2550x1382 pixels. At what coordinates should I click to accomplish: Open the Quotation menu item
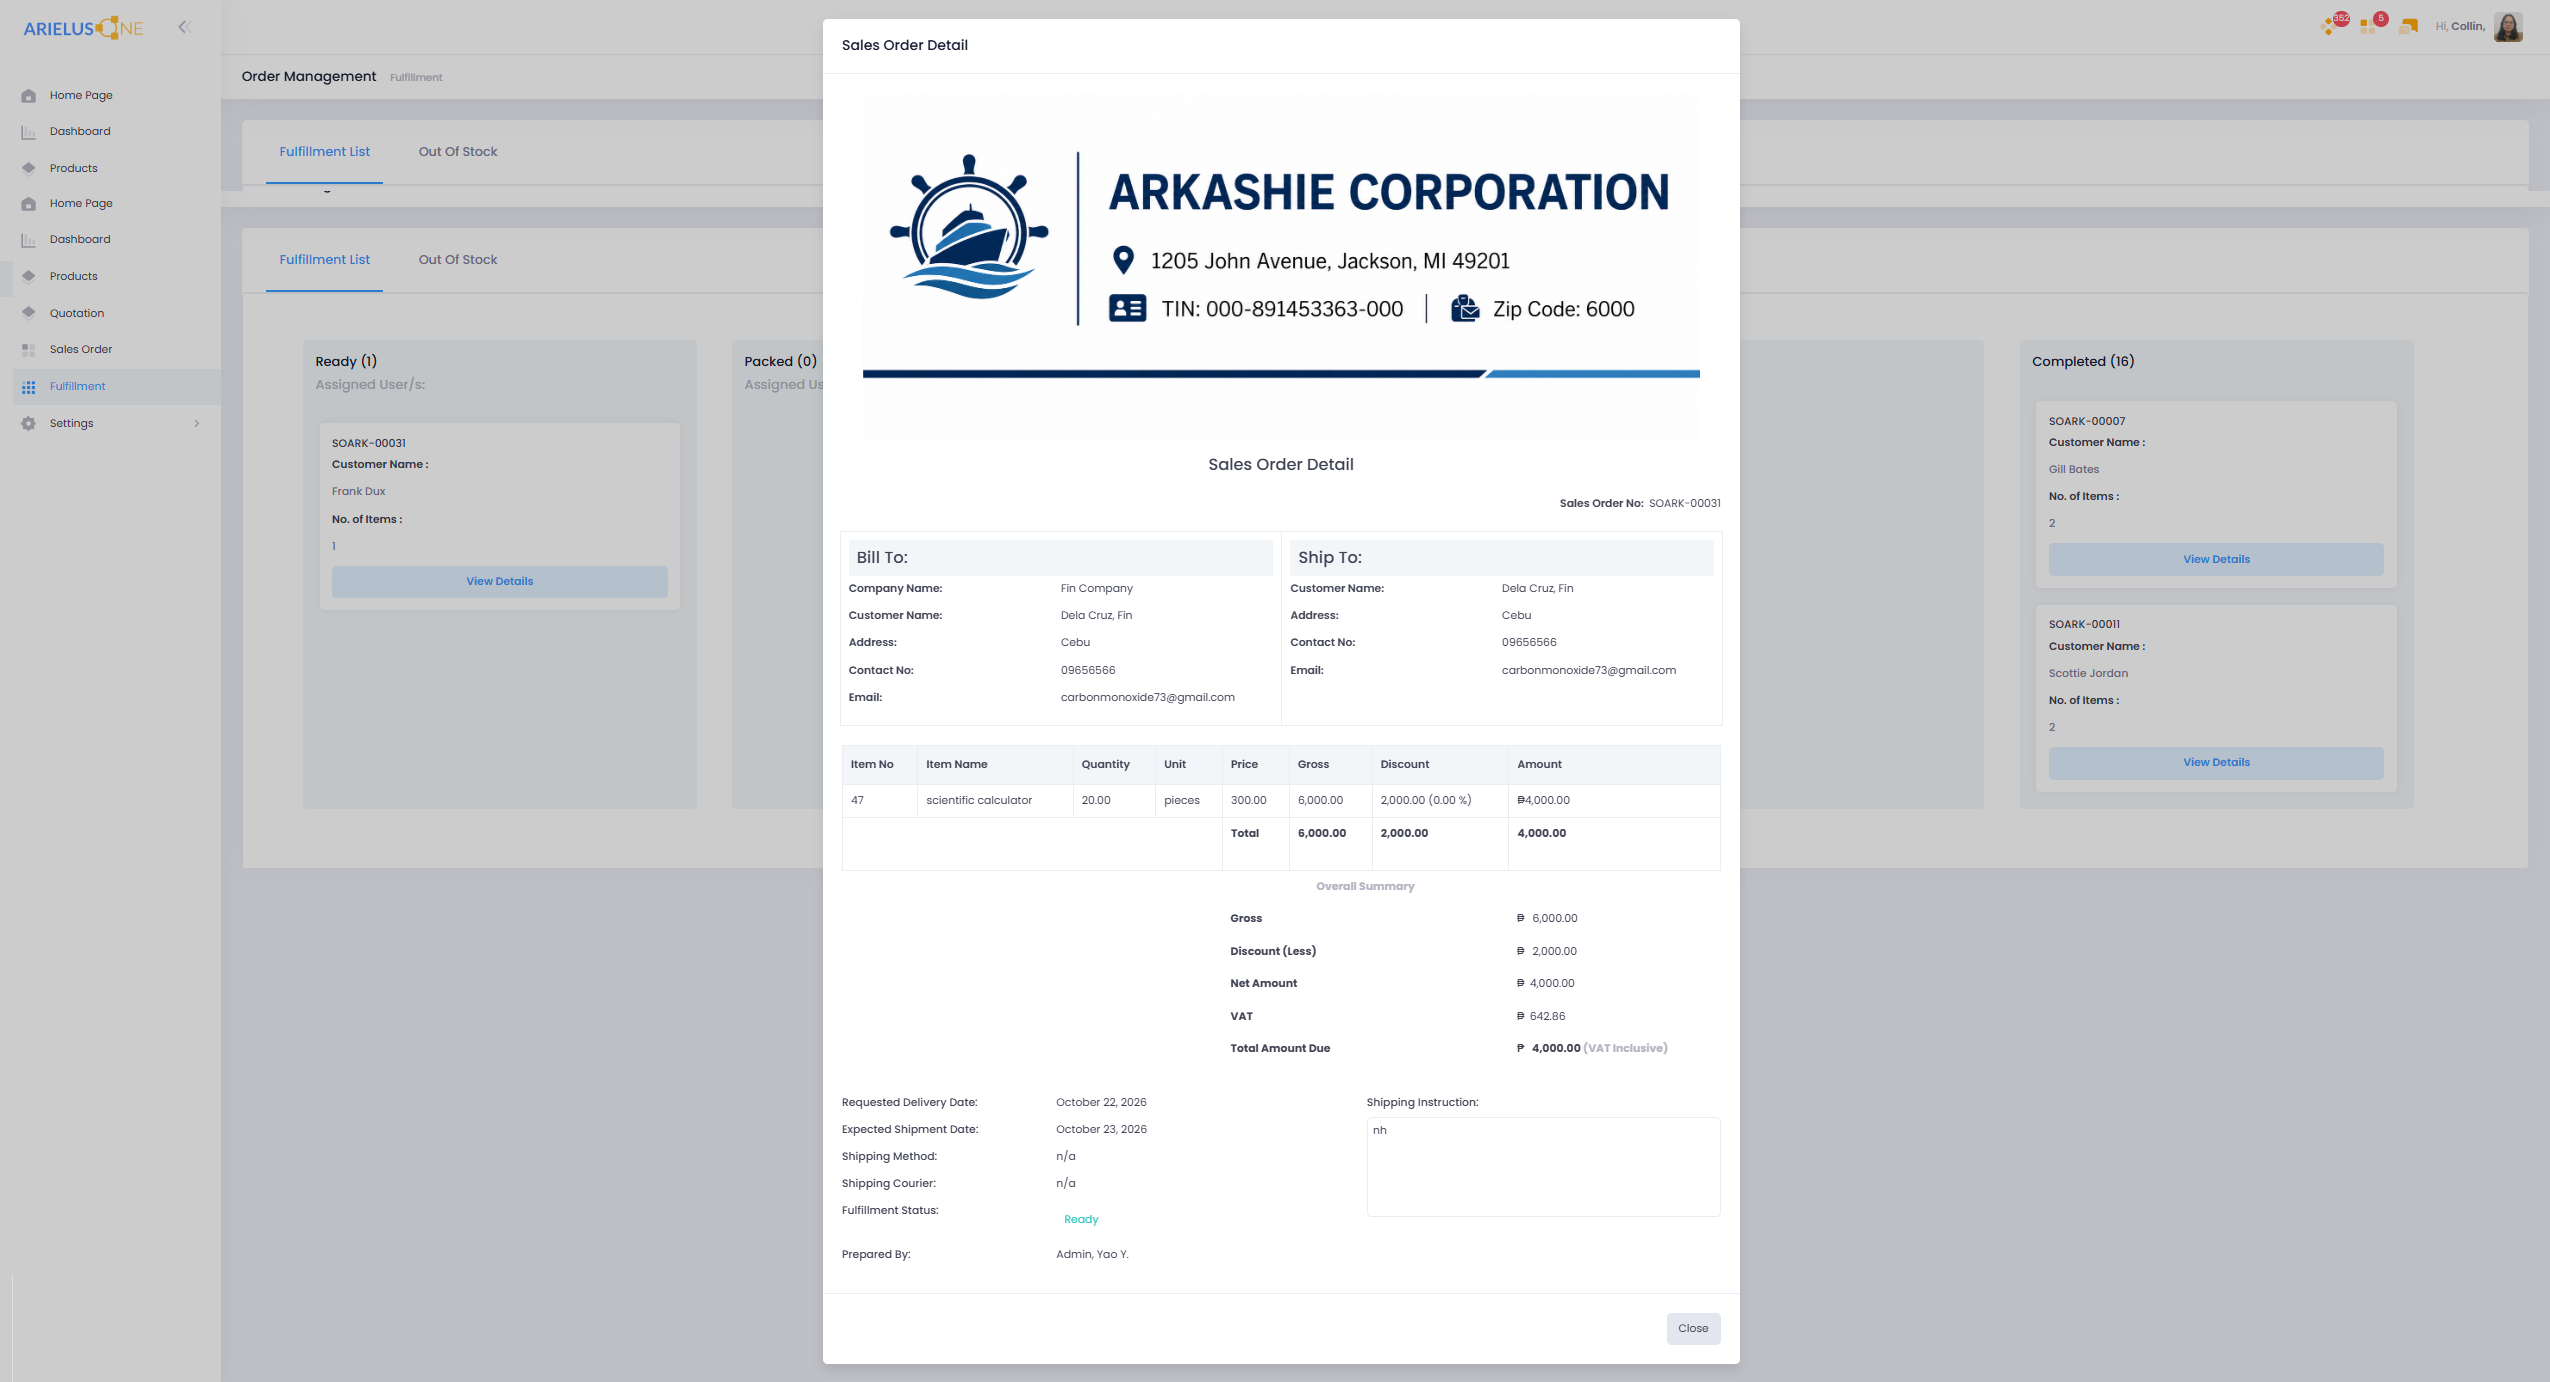(x=77, y=313)
